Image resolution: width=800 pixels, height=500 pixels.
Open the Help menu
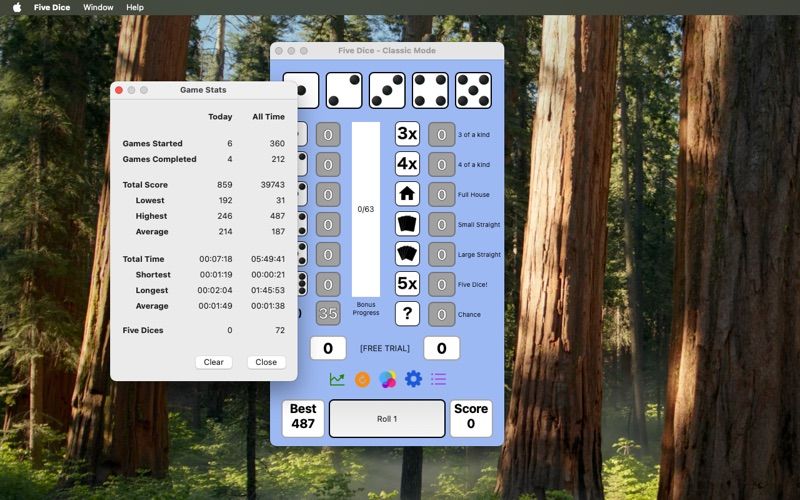point(135,7)
